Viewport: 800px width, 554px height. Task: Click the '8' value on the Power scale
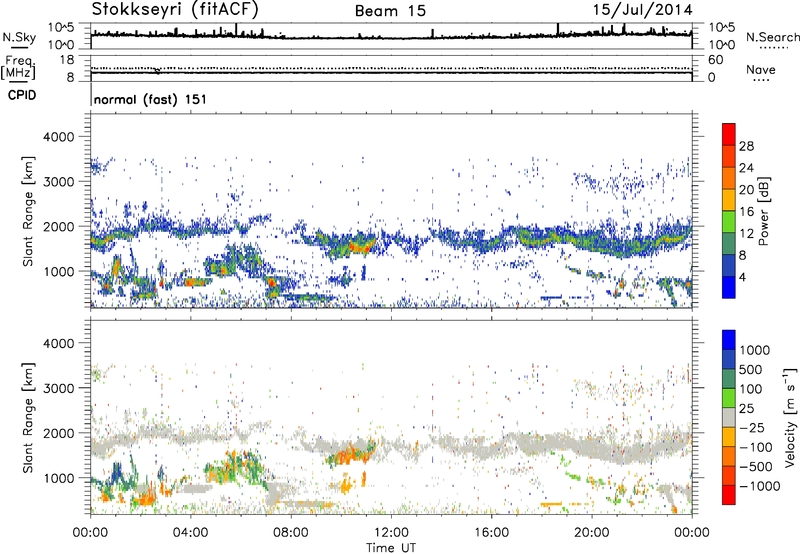[x=743, y=256]
